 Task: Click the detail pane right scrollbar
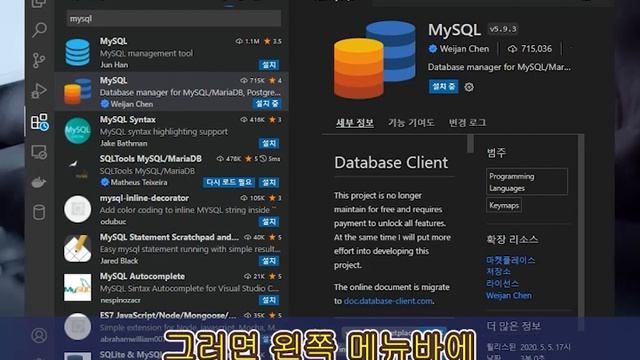[x=581, y=233]
